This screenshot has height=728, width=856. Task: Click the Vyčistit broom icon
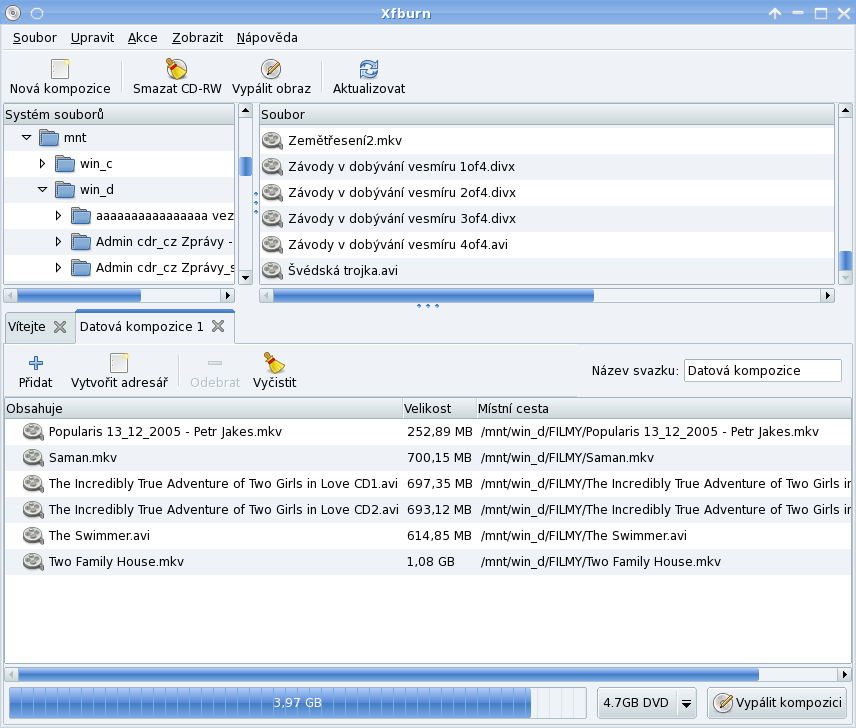274,363
